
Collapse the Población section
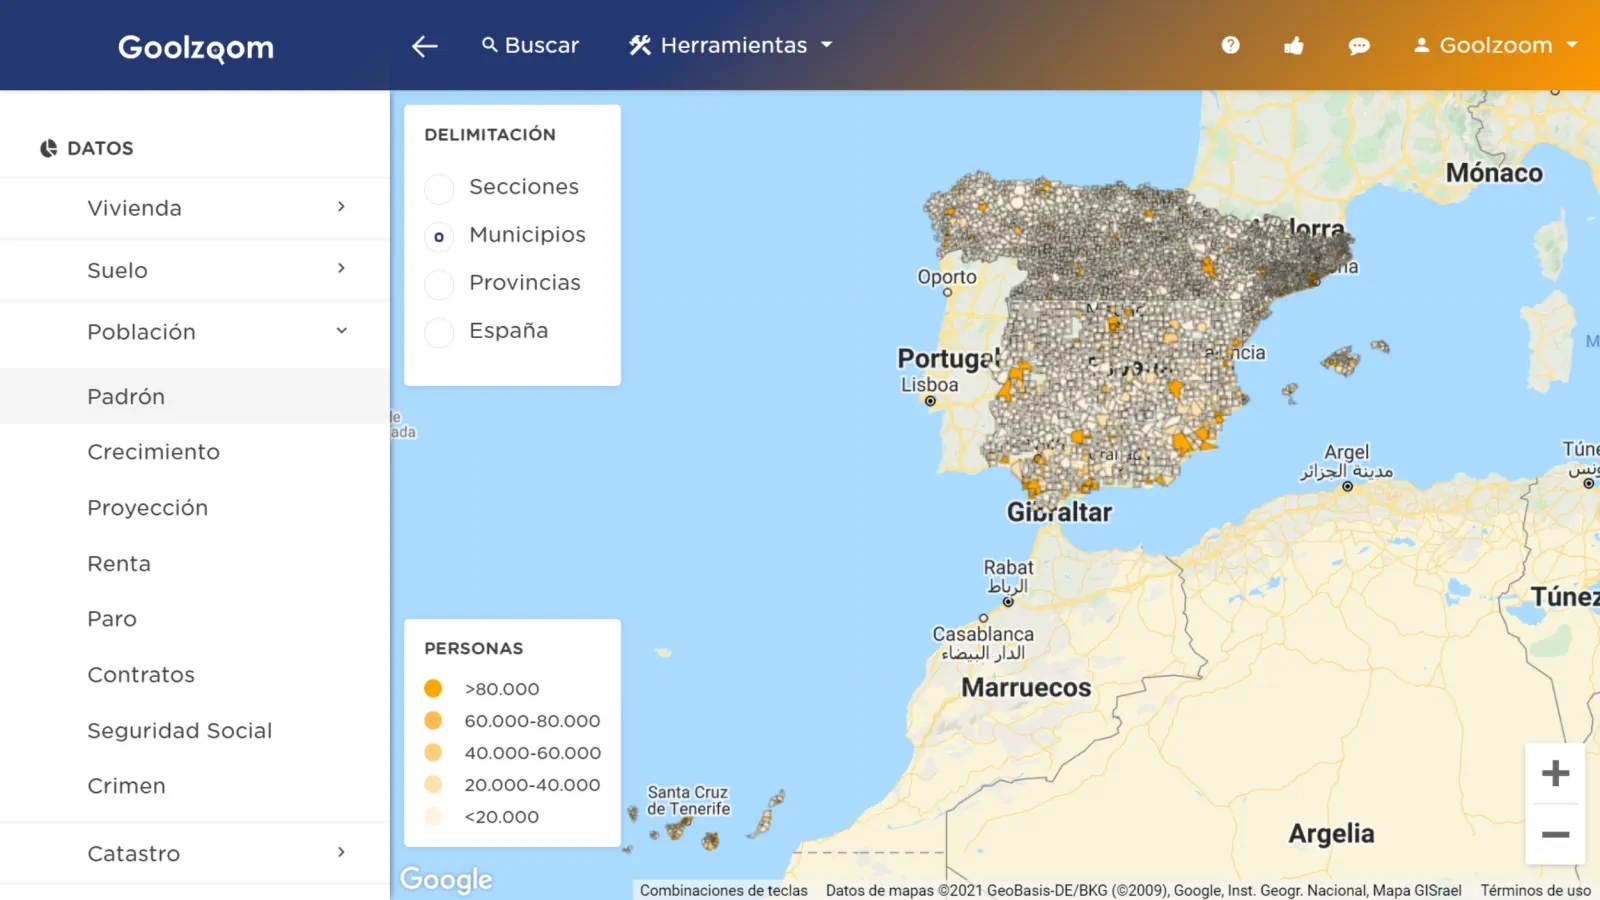pyautogui.click(x=195, y=332)
